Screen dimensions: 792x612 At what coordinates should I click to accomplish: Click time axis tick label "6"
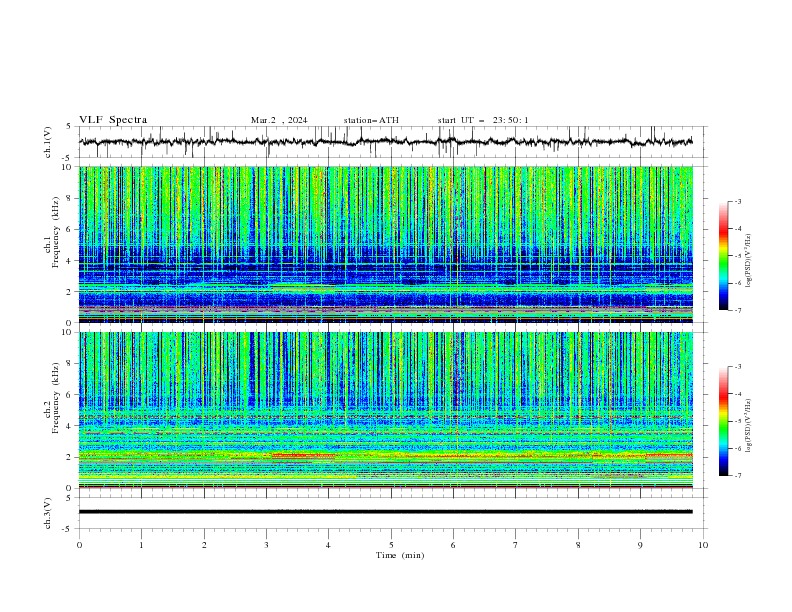coord(453,545)
